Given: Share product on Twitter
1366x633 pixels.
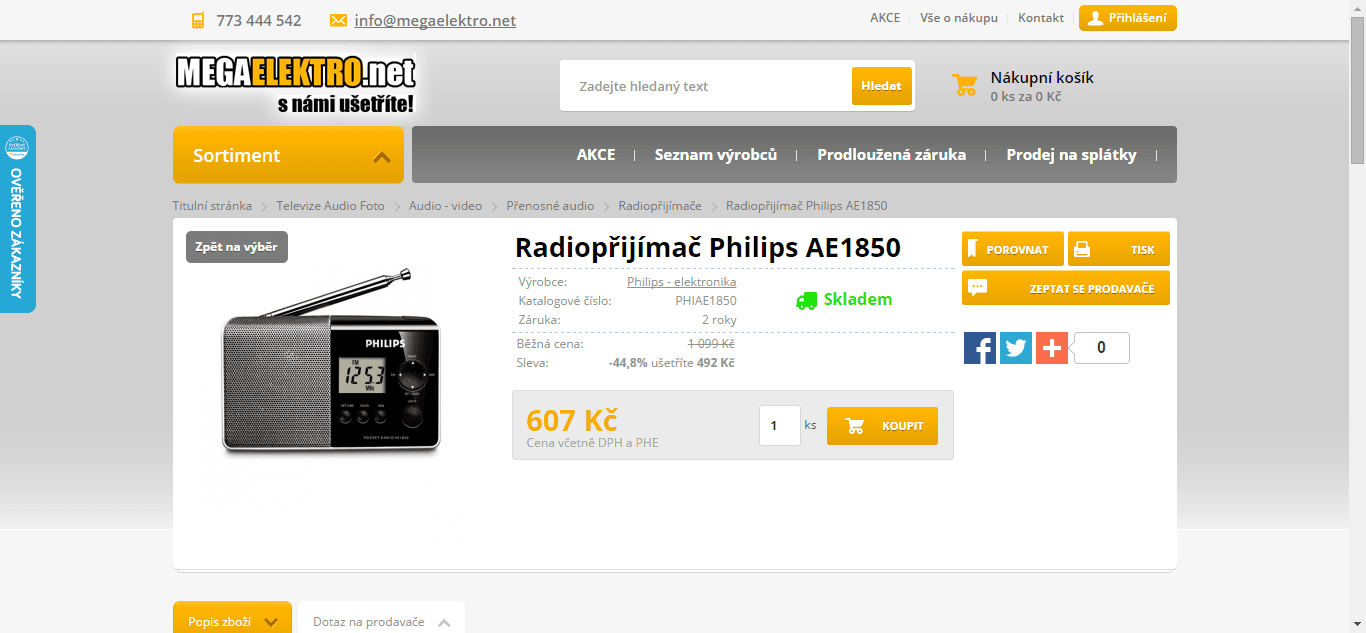Looking at the screenshot, I should tap(1016, 348).
